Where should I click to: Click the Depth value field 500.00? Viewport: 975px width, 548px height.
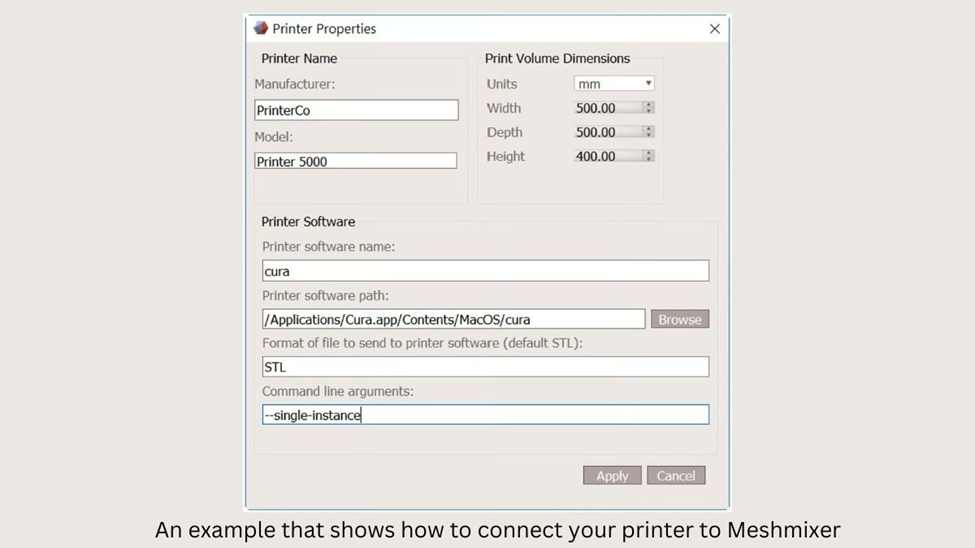point(608,132)
